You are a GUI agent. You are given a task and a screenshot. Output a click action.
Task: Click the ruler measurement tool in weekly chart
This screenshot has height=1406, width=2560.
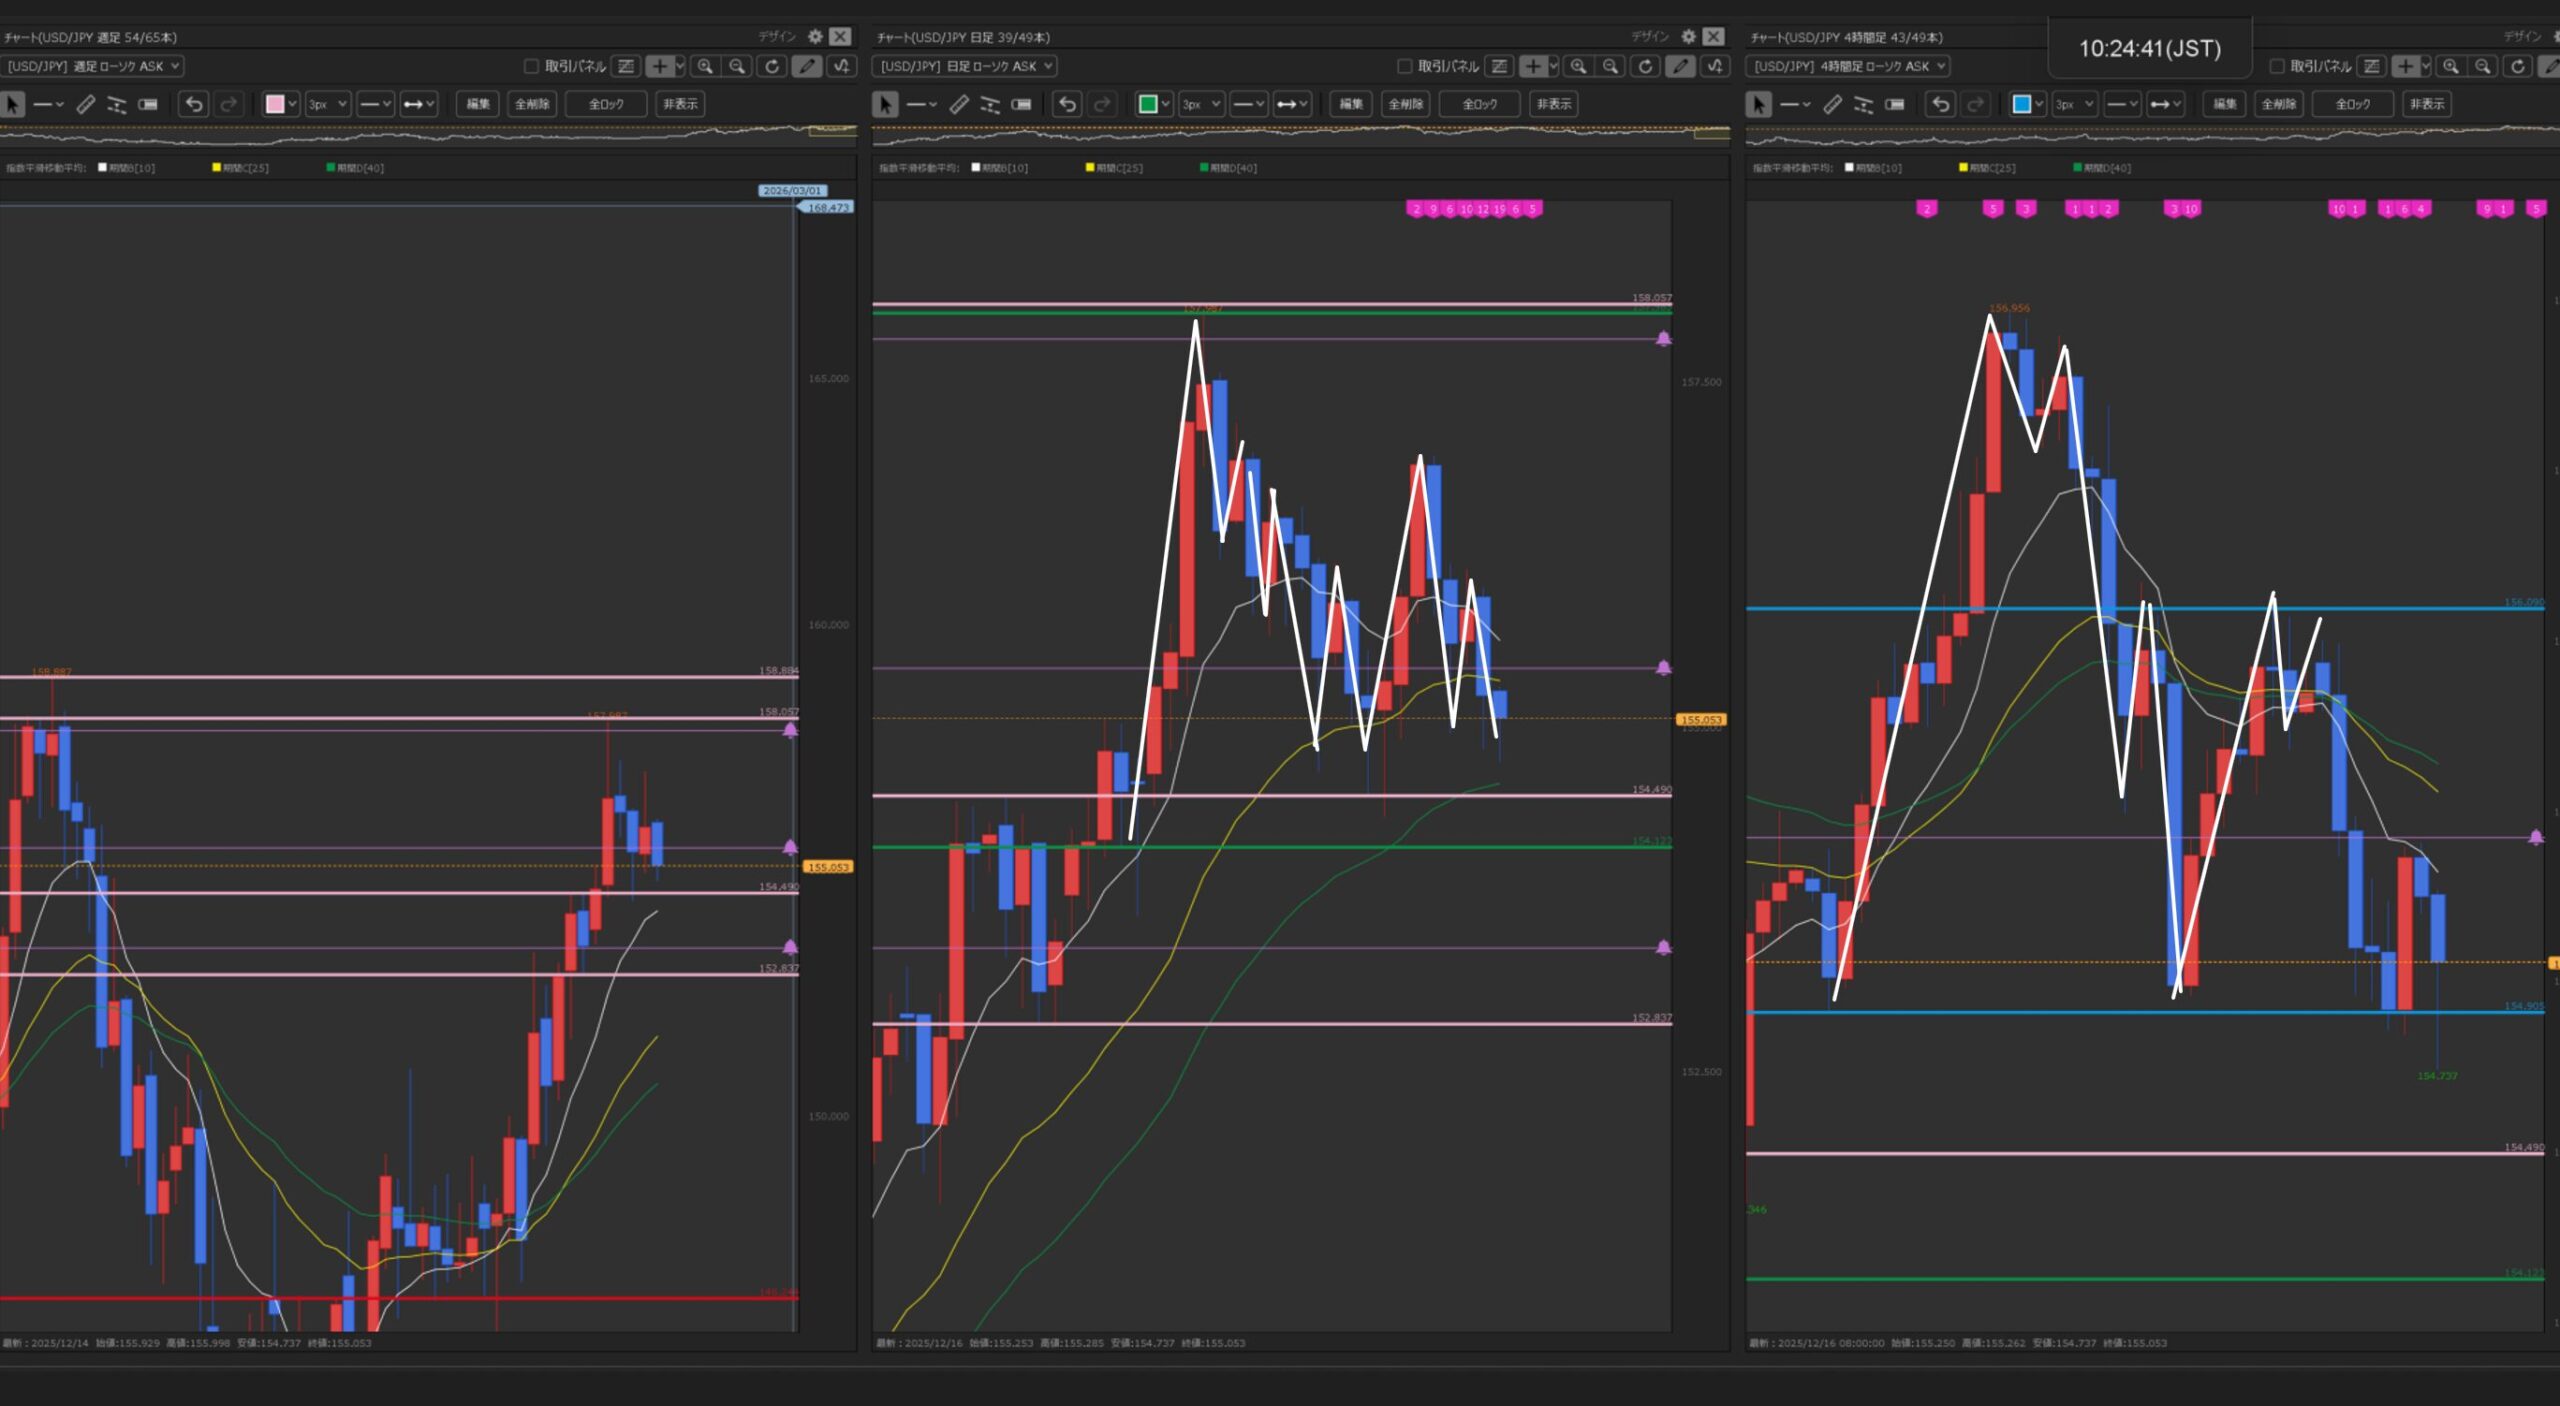86,104
